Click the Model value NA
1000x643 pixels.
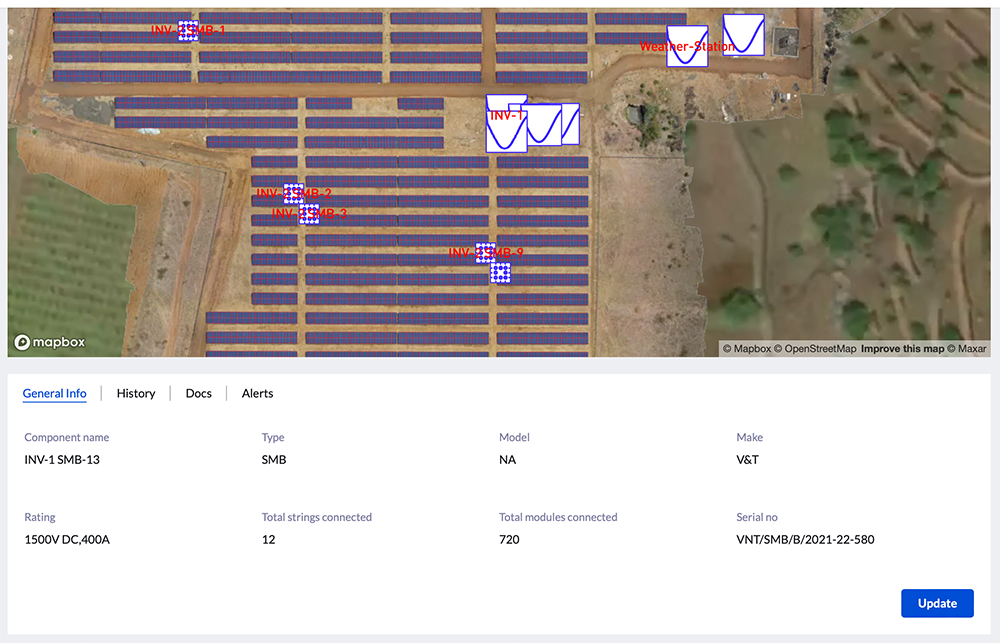coord(507,460)
